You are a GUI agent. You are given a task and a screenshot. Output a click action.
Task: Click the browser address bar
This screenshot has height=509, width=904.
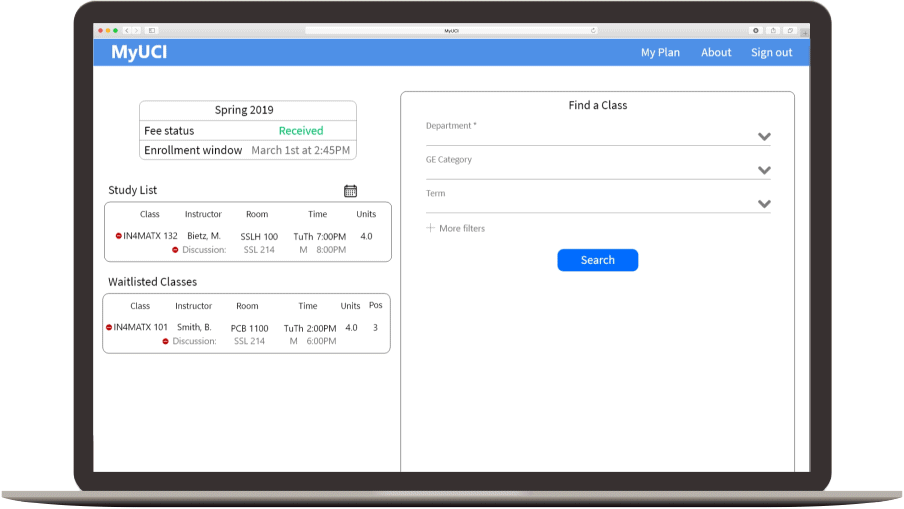pos(451,31)
